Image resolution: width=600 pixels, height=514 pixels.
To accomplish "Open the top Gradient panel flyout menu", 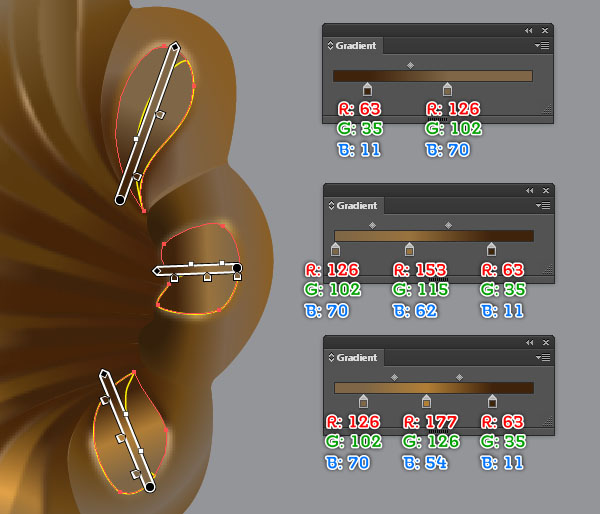I will pyautogui.click(x=542, y=46).
